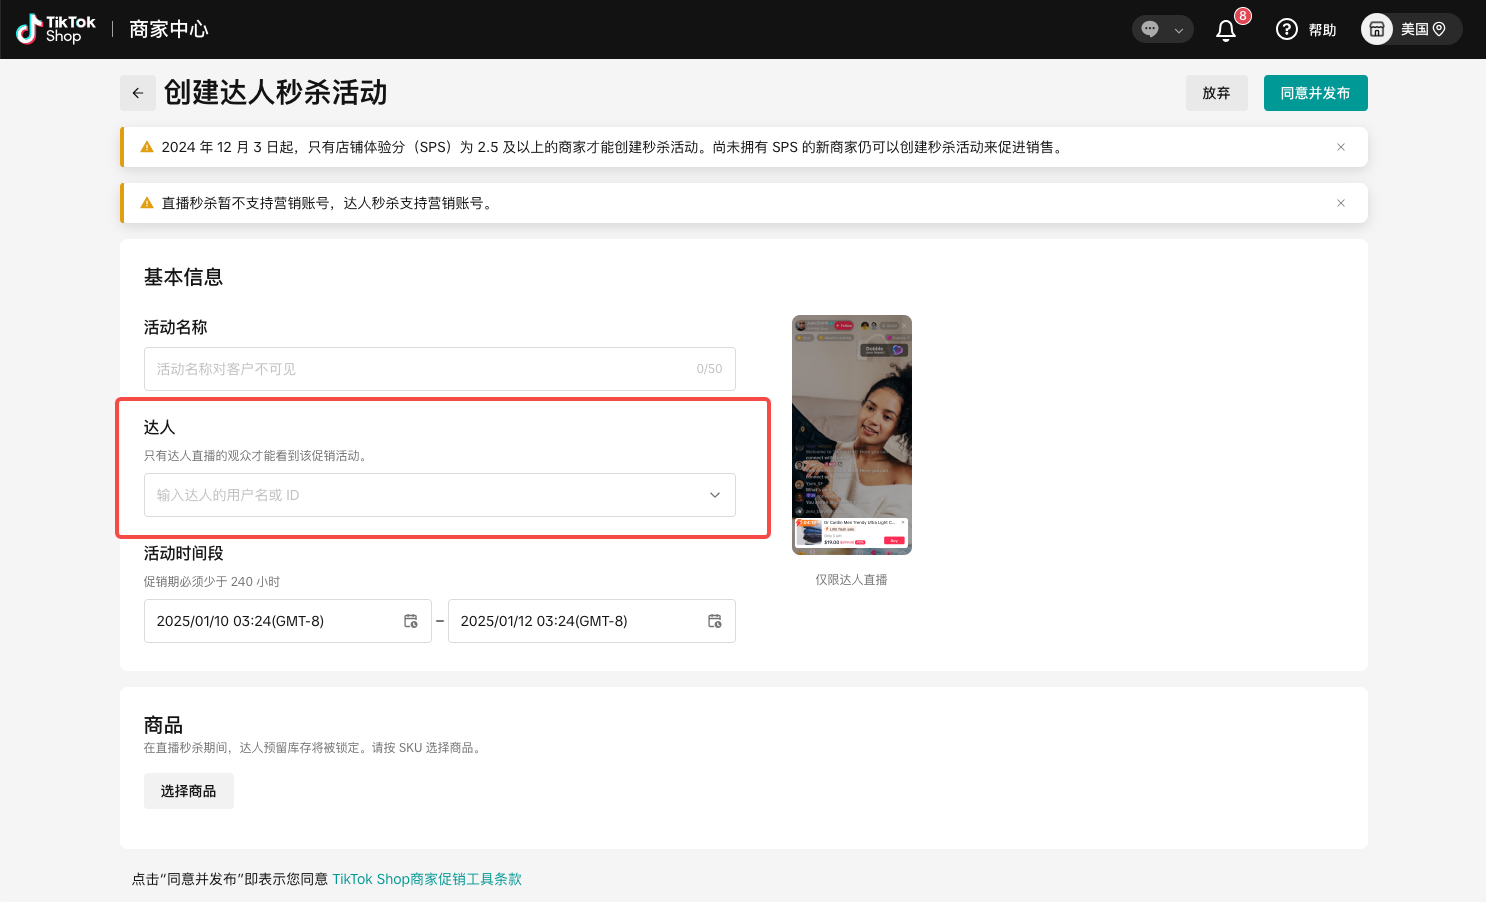
Task: Dismiss the SPS requirement warning banner
Action: pyautogui.click(x=1341, y=147)
